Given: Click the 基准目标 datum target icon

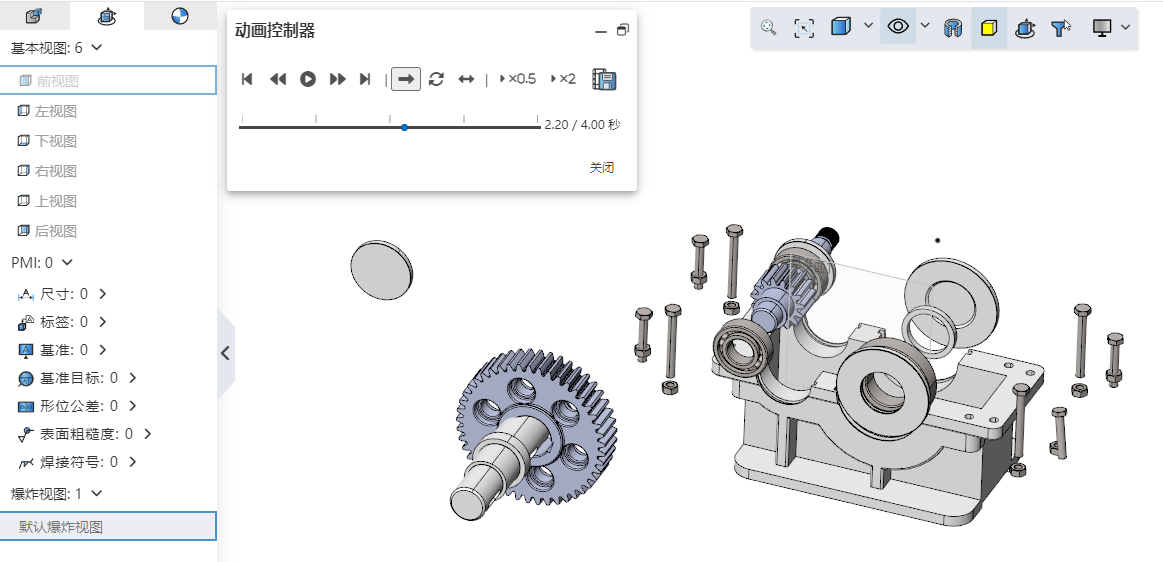Looking at the screenshot, I should click(26, 379).
